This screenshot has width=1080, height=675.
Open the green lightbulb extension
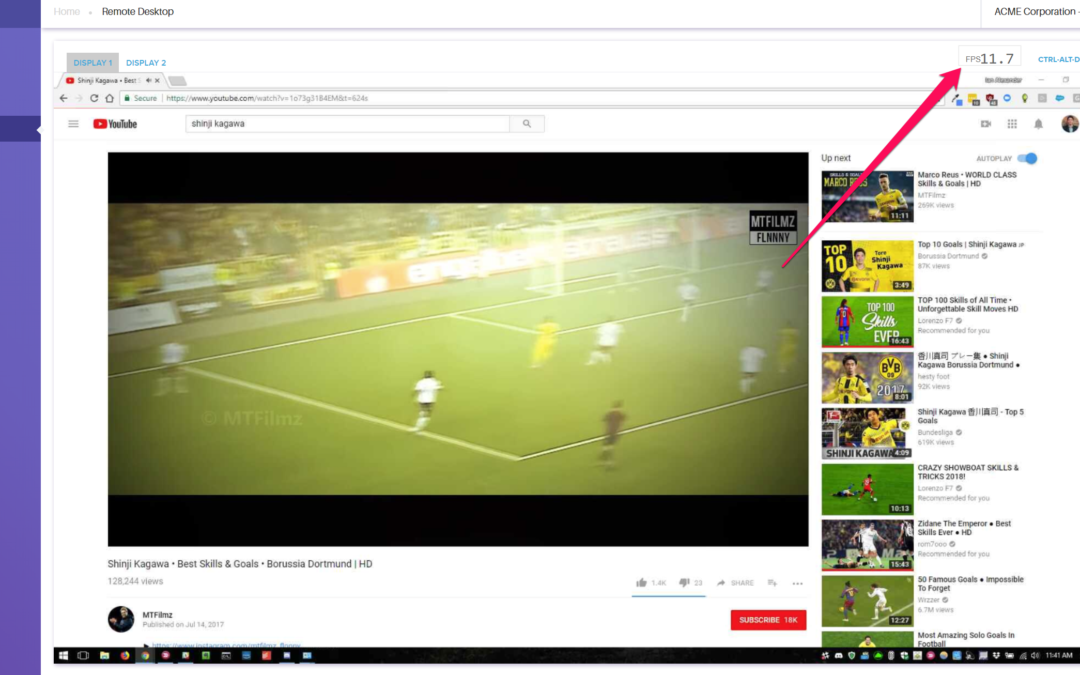point(1025,98)
